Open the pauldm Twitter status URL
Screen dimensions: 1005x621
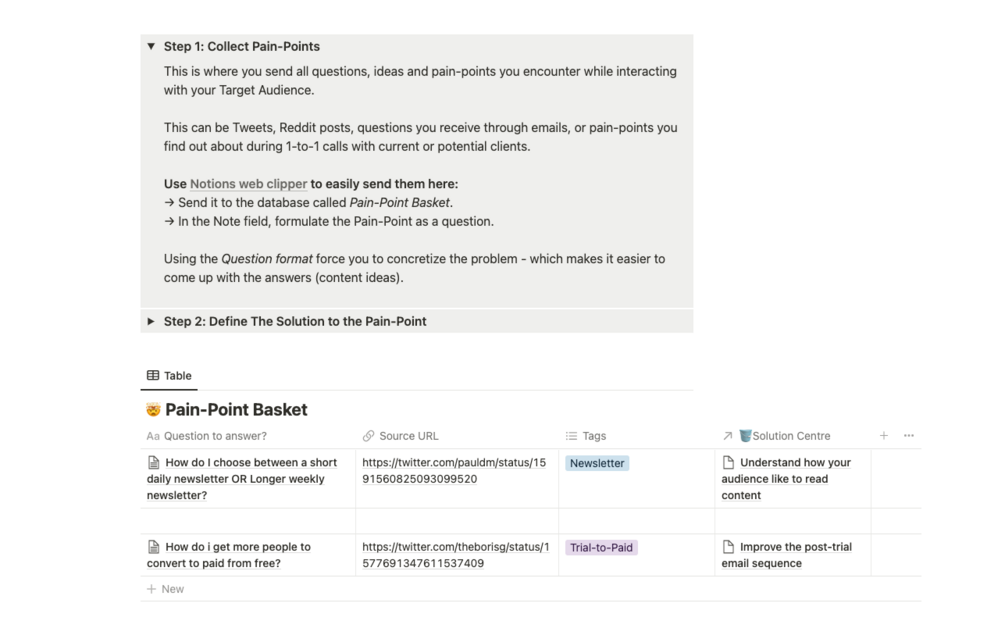coord(454,471)
